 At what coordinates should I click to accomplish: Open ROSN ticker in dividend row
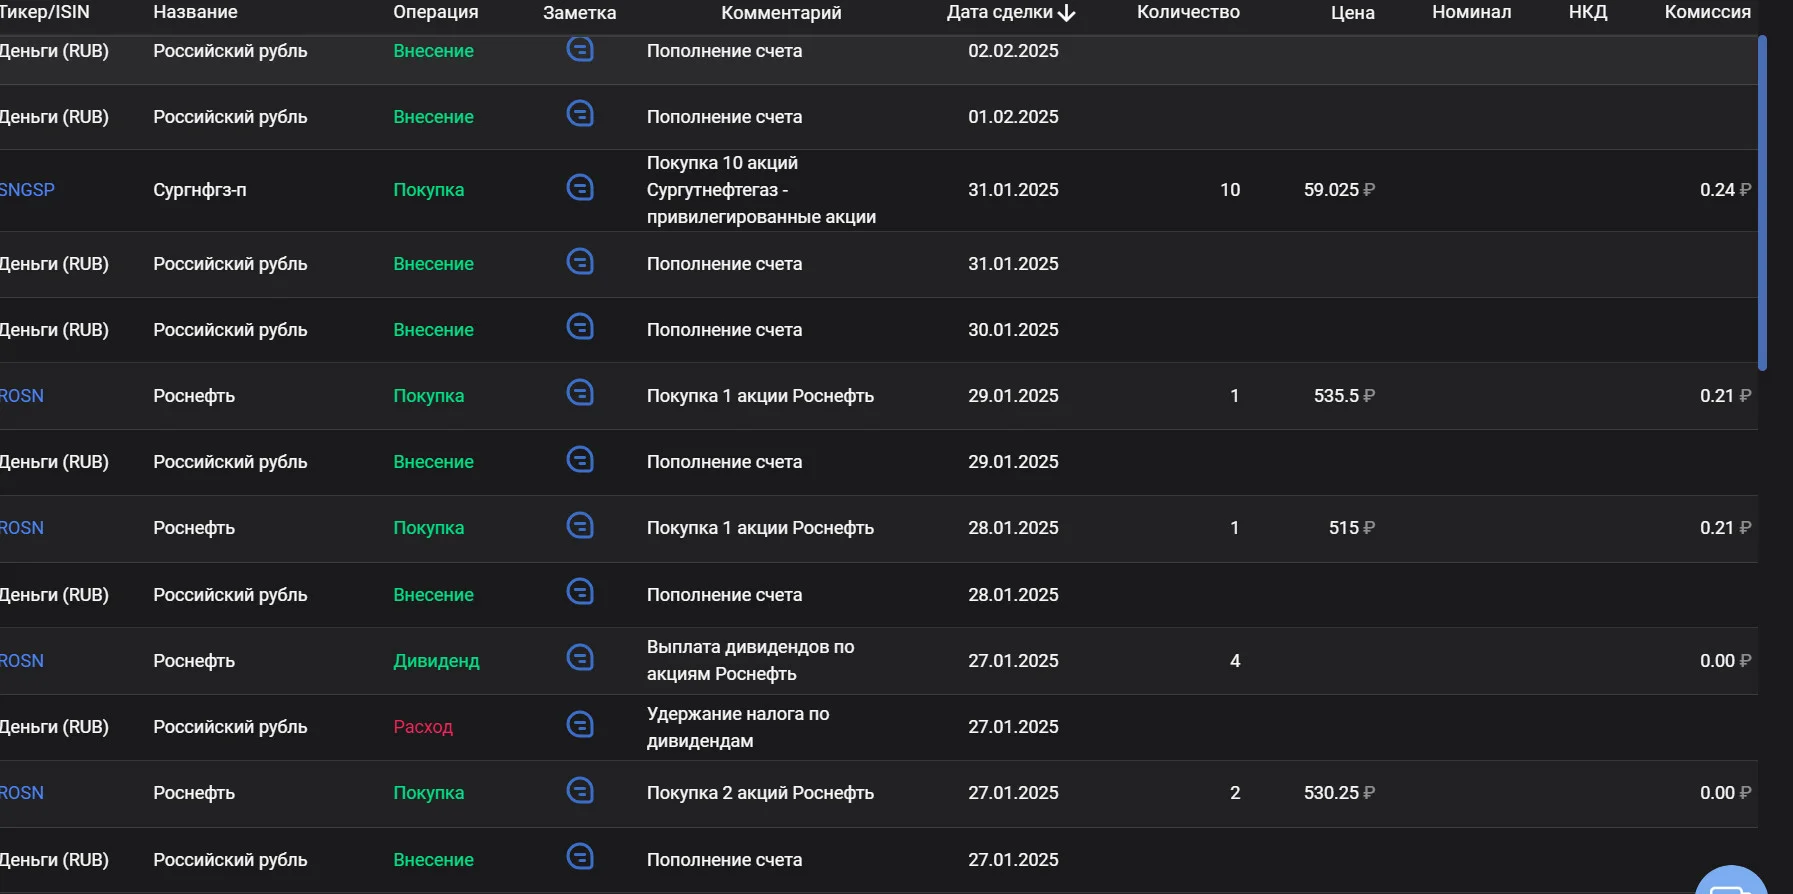point(22,661)
